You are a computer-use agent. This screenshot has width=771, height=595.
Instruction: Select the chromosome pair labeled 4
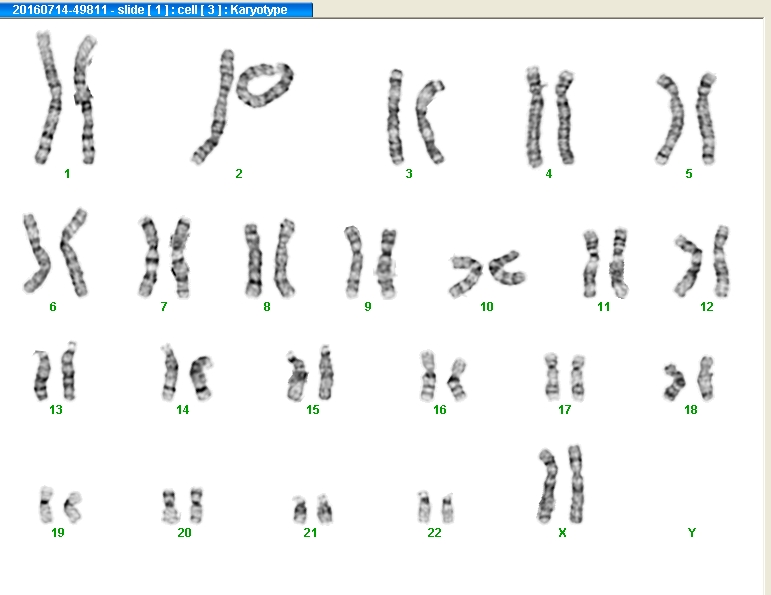point(550,117)
